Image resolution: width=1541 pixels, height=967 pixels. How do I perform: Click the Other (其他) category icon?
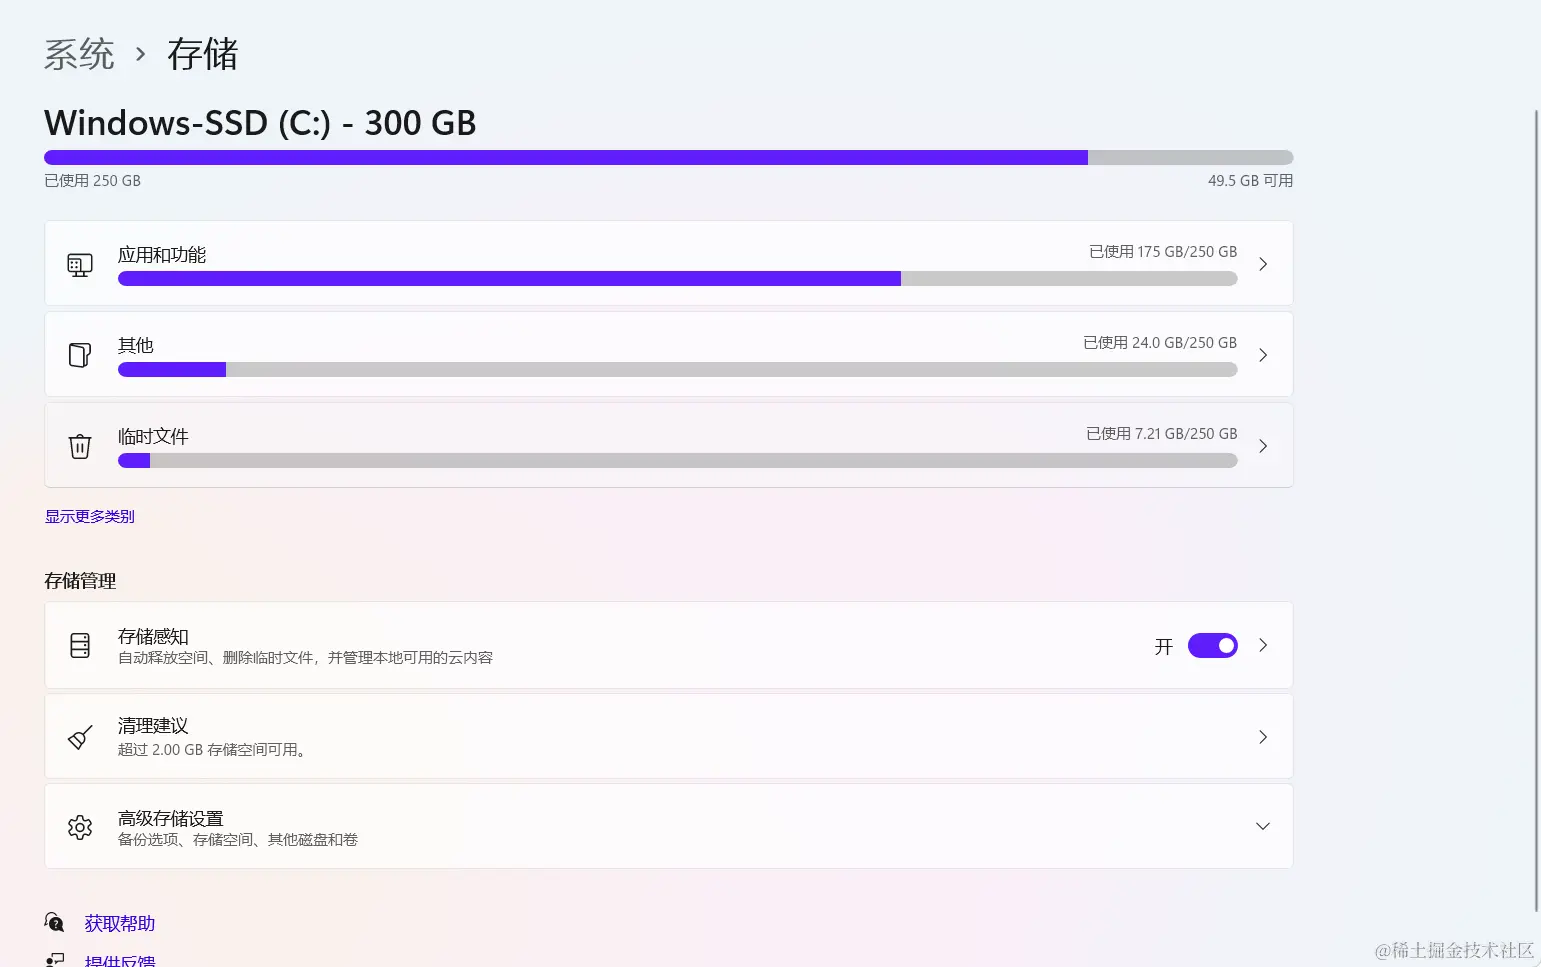tap(80, 355)
